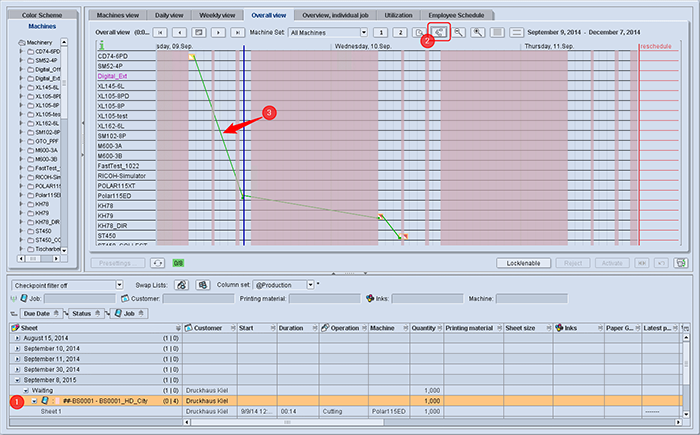Expand the September 10, 2014 group
Screen dimensions: 700x435
pyautogui.click(x=17, y=349)
